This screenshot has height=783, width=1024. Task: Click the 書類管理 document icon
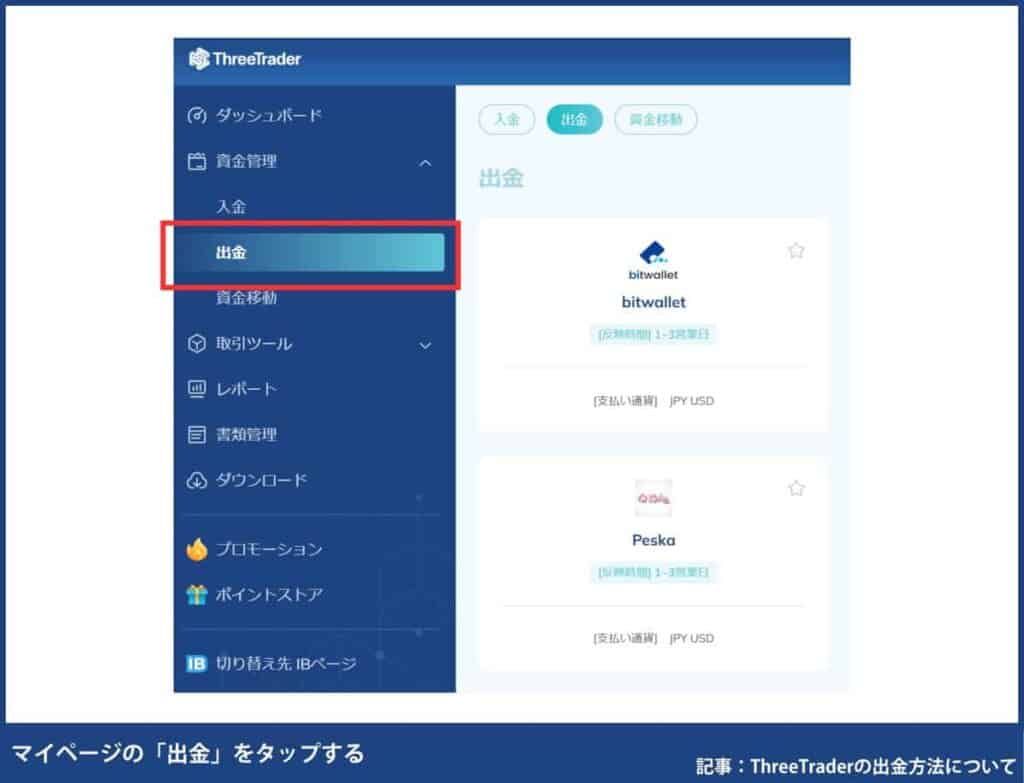pyautogui.click(x=197, y=434)
